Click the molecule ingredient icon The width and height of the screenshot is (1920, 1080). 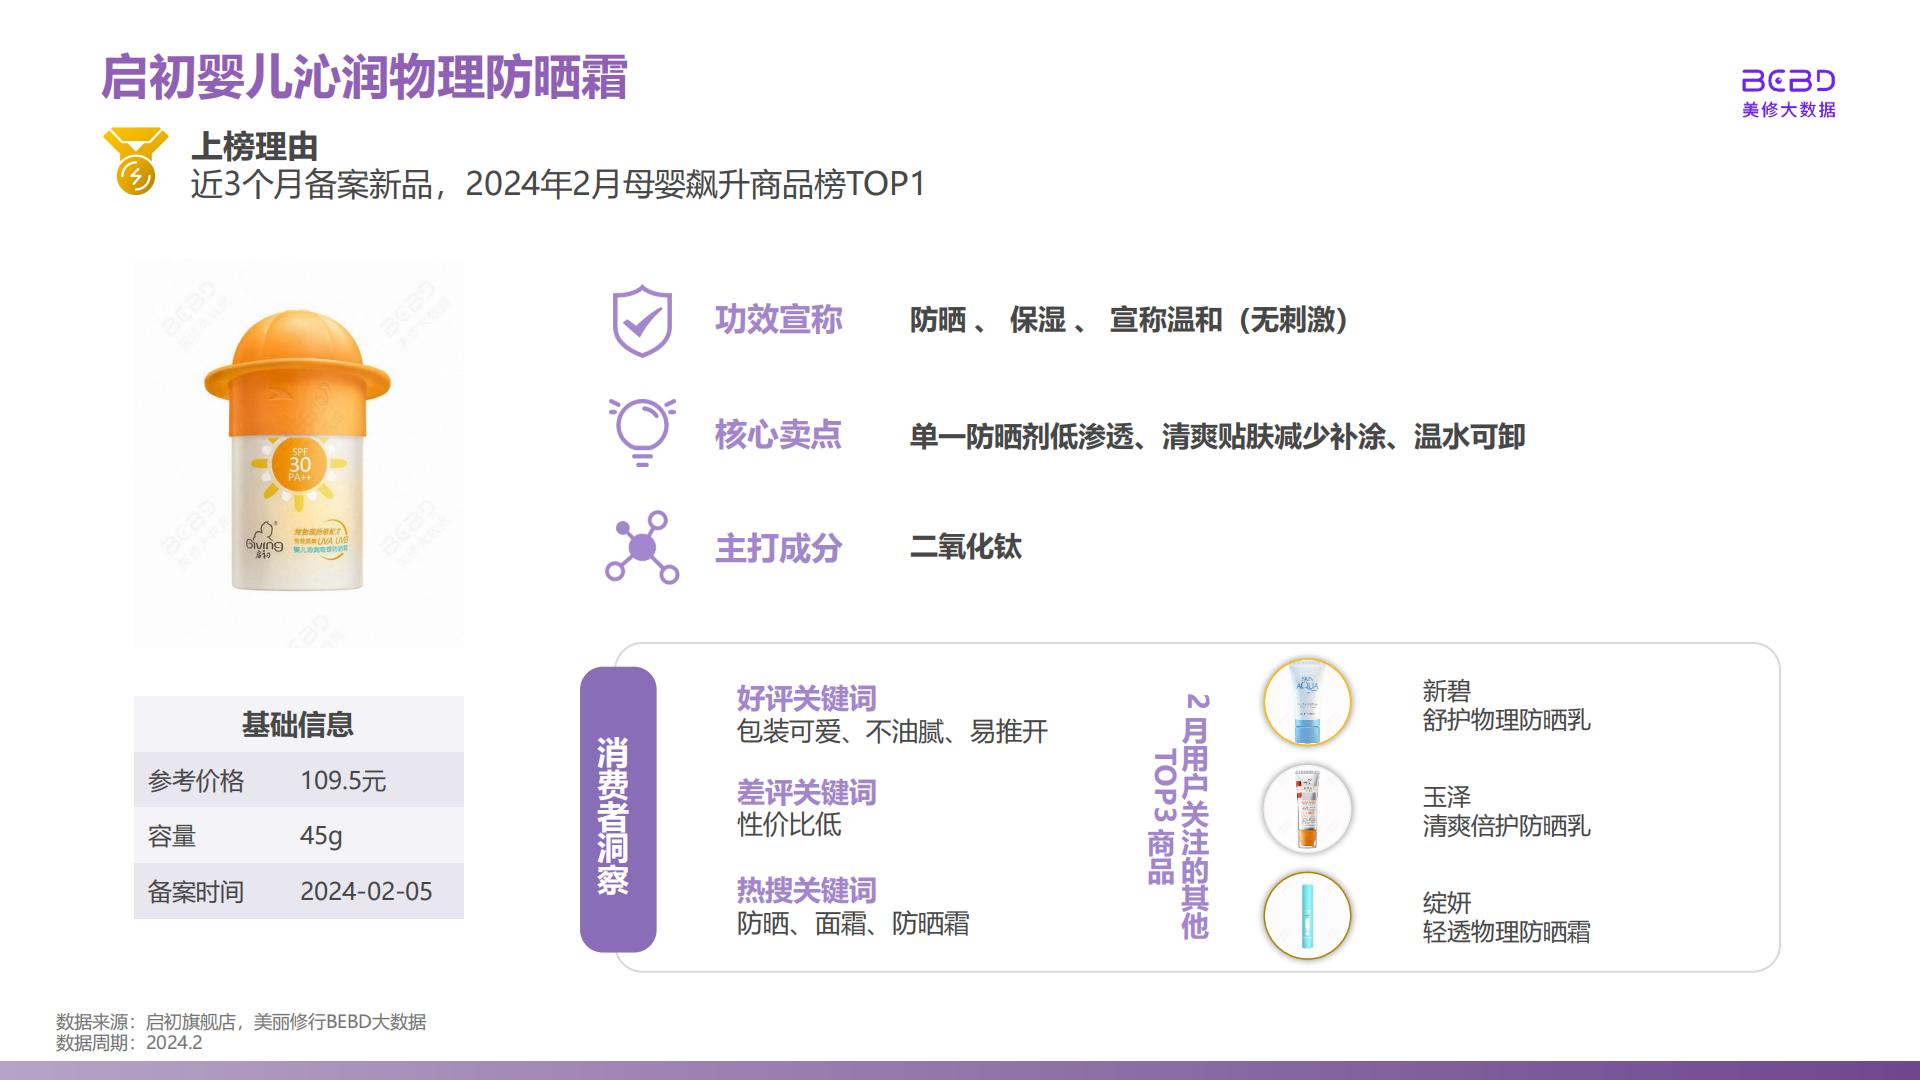(x=642, y=547)
